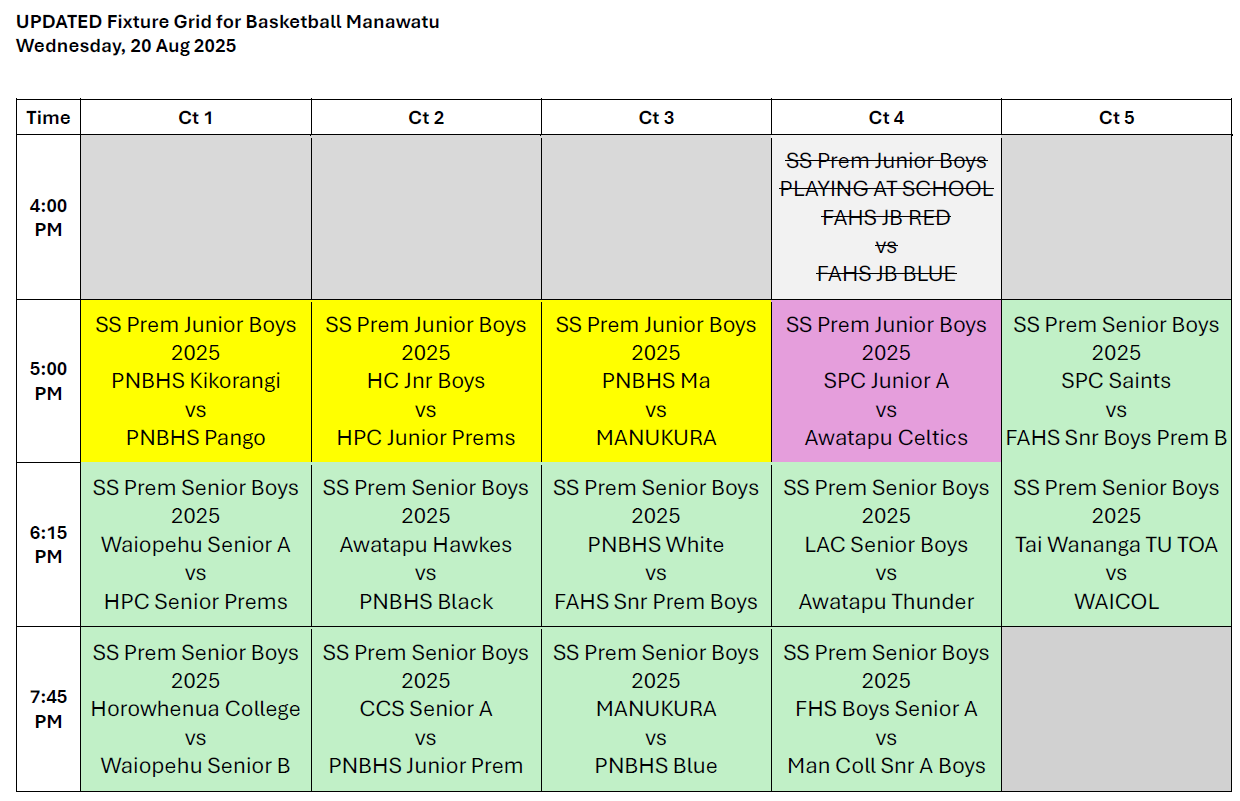Select the PNBHS Ma vs MANUKURA yellow cell
Viewport: 1240px width, 801px height.
click(656, 381)
